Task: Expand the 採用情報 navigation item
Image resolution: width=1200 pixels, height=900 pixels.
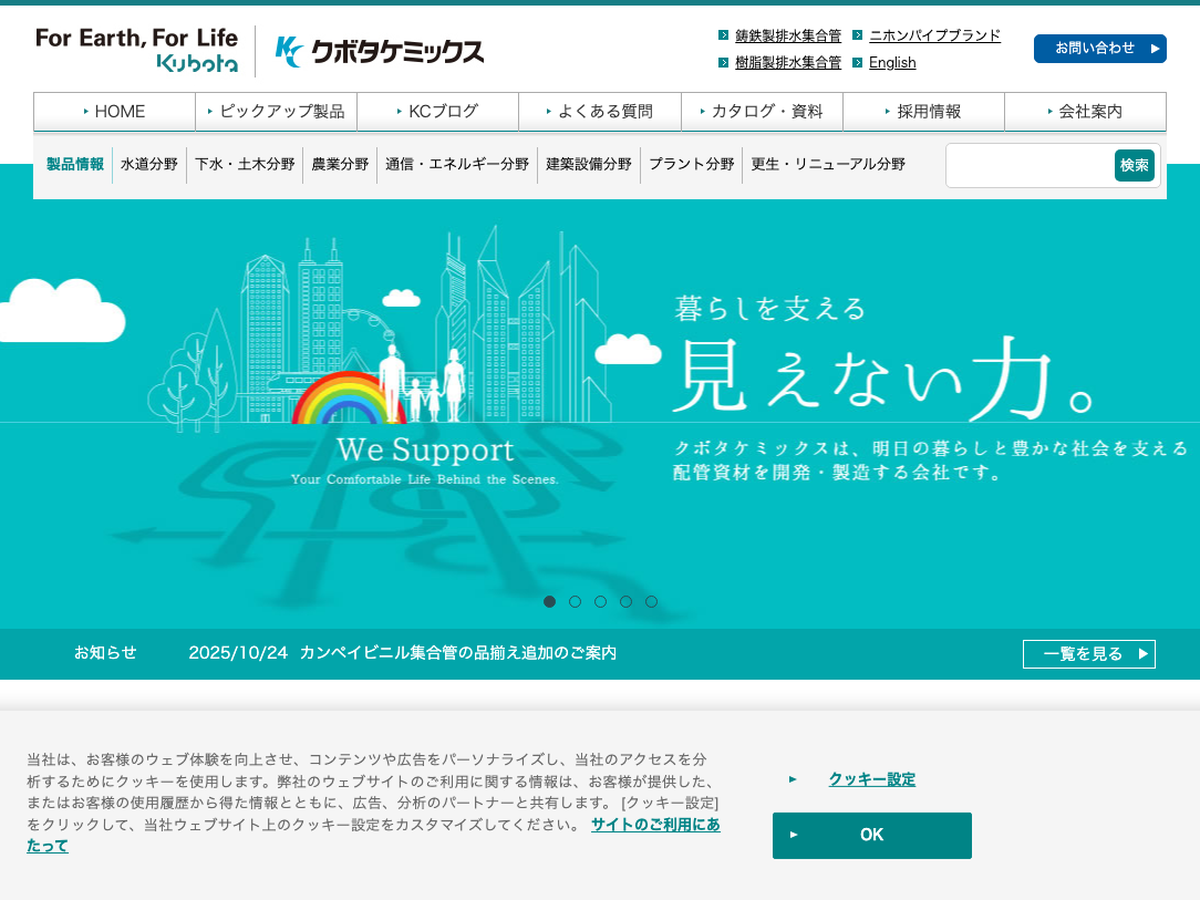Action: tap(924, 112)
